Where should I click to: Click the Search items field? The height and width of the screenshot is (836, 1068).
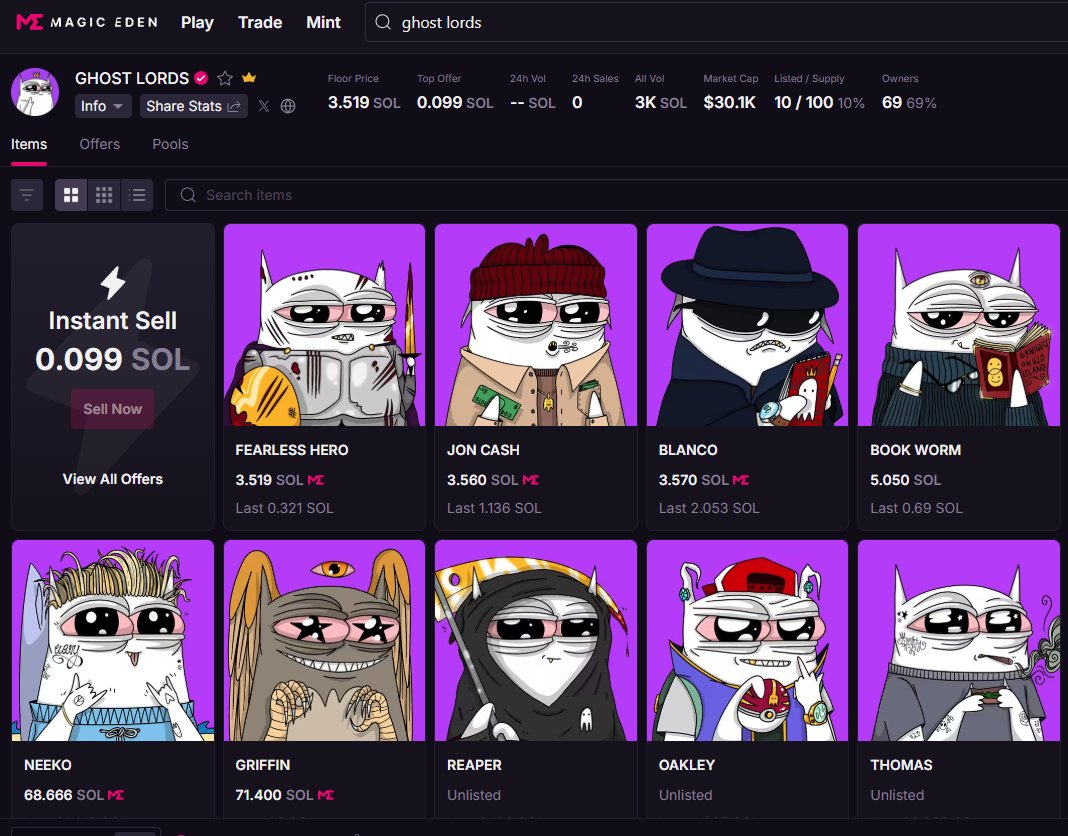click(x=616, y=196)
